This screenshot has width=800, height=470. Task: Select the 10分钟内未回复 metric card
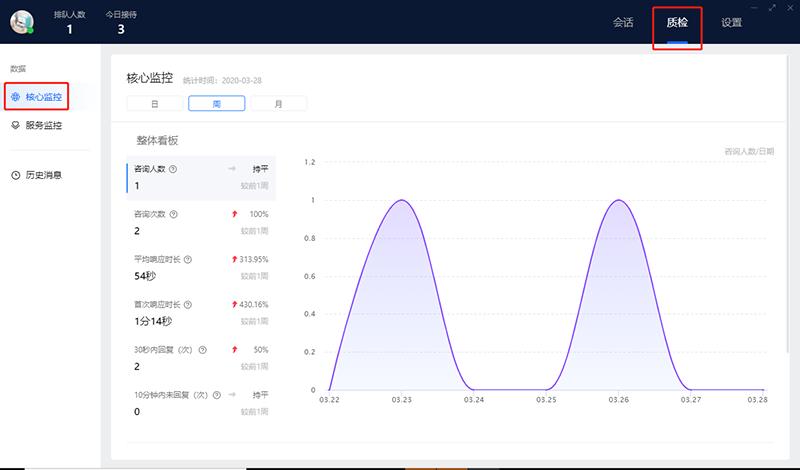point(200,402)
